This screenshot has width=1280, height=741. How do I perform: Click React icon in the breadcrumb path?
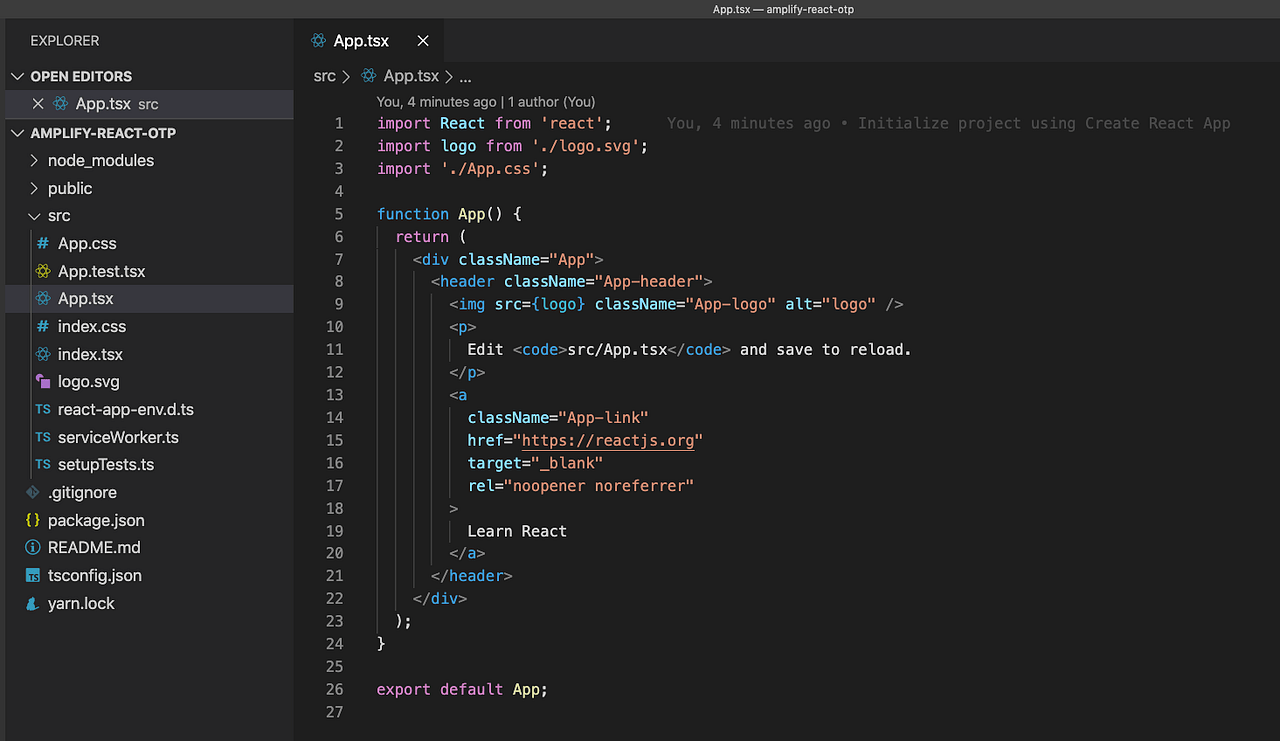coord(369,76)
